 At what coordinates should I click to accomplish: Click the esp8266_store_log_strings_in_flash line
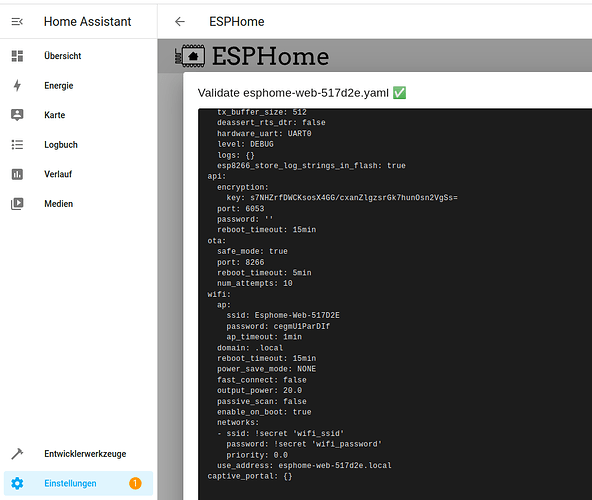[x=311, y=165]
